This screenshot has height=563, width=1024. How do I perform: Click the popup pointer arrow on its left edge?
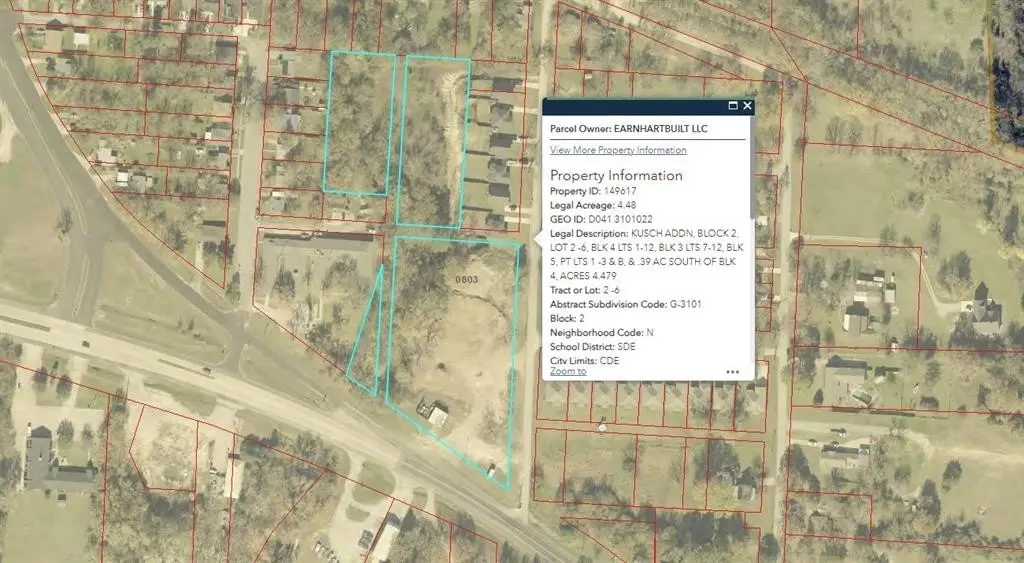pos(537,241)
